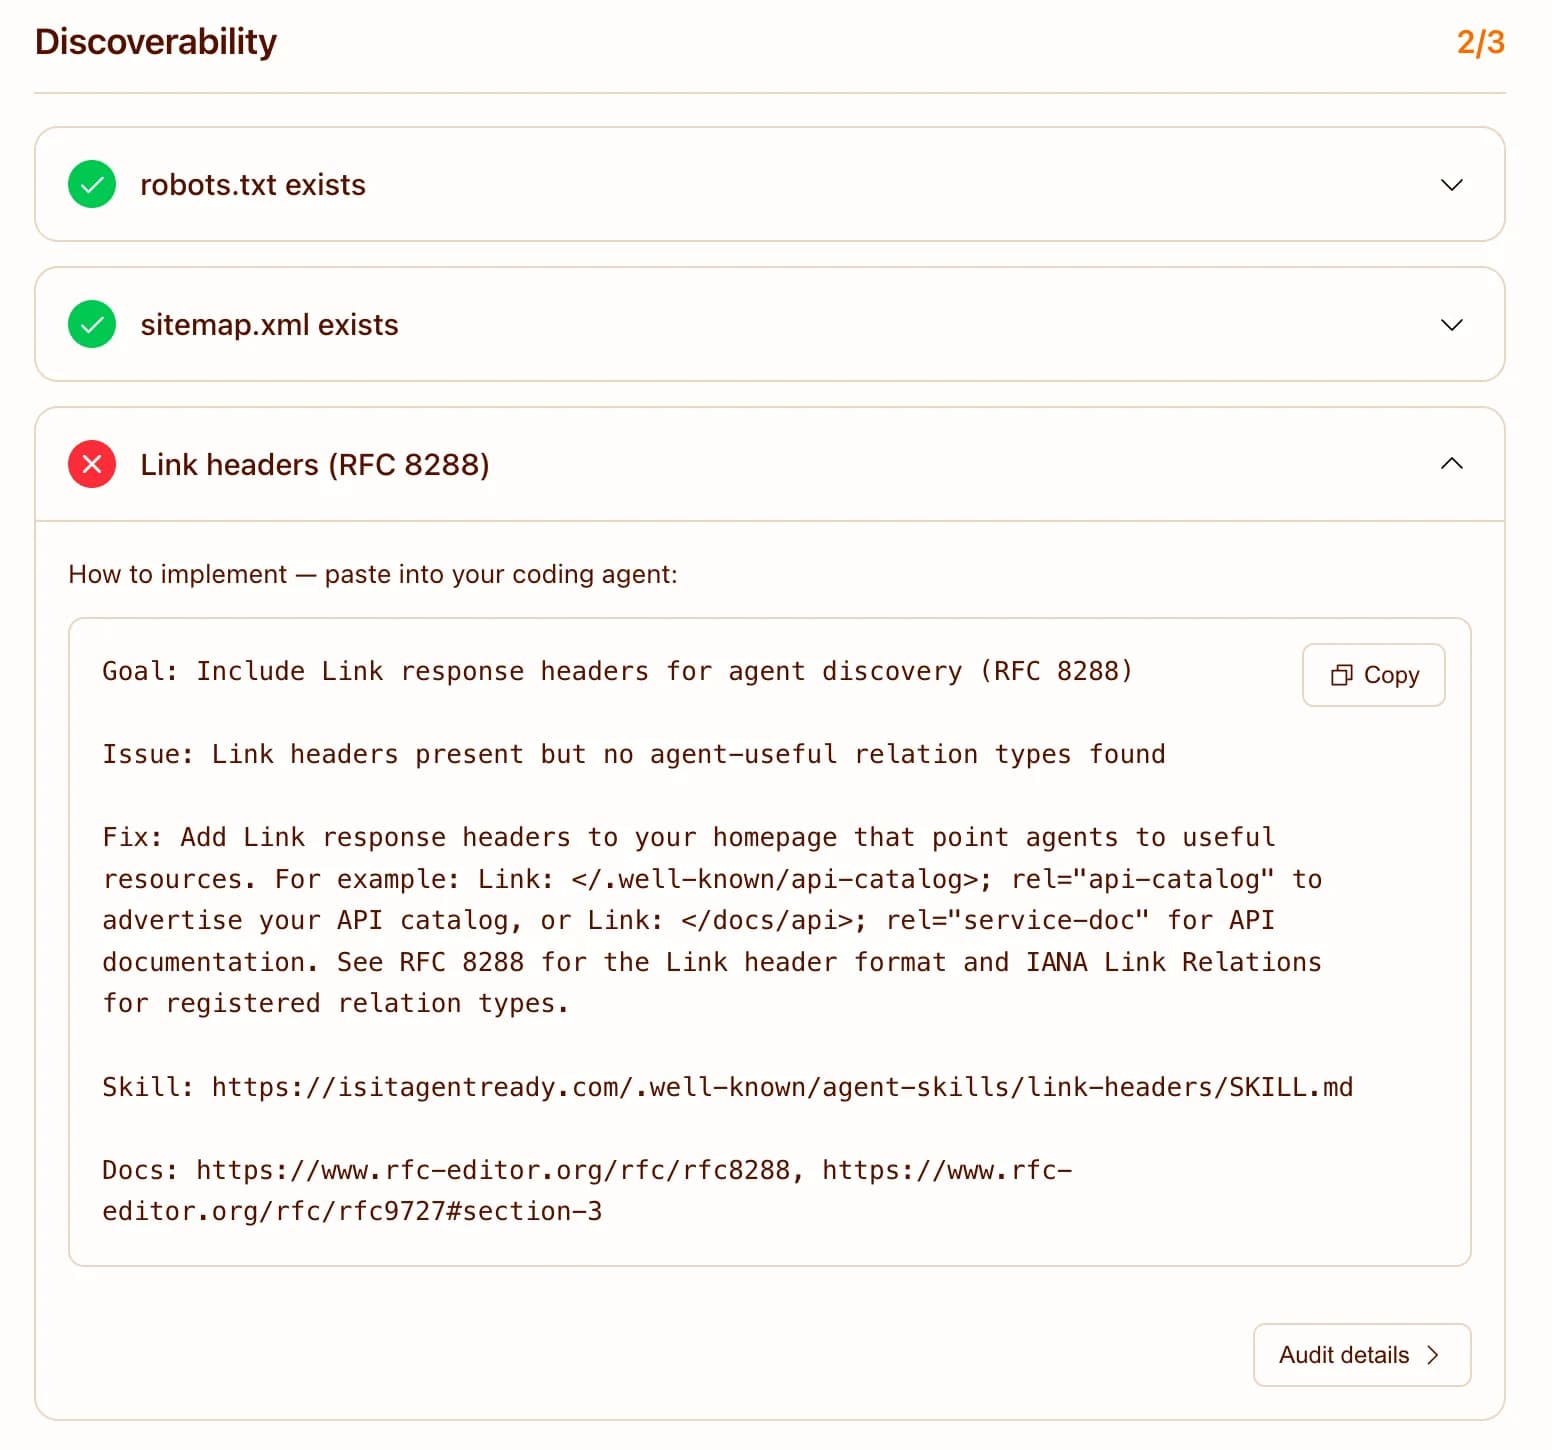Screen dimensions: 1552x1450
Task: Click the duplicate-pages icon near top of snippet
Action: [x=1343, y=675]
